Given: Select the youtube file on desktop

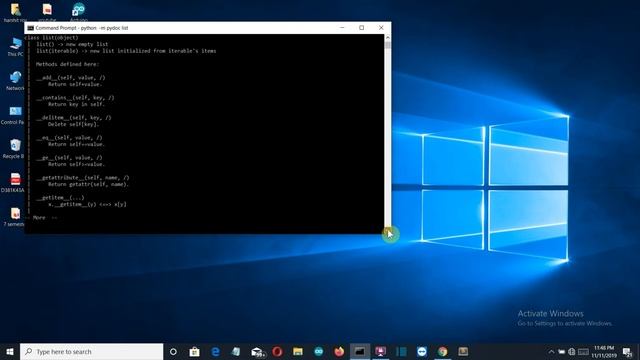Looking at the screenshot, I should point(47,12).
